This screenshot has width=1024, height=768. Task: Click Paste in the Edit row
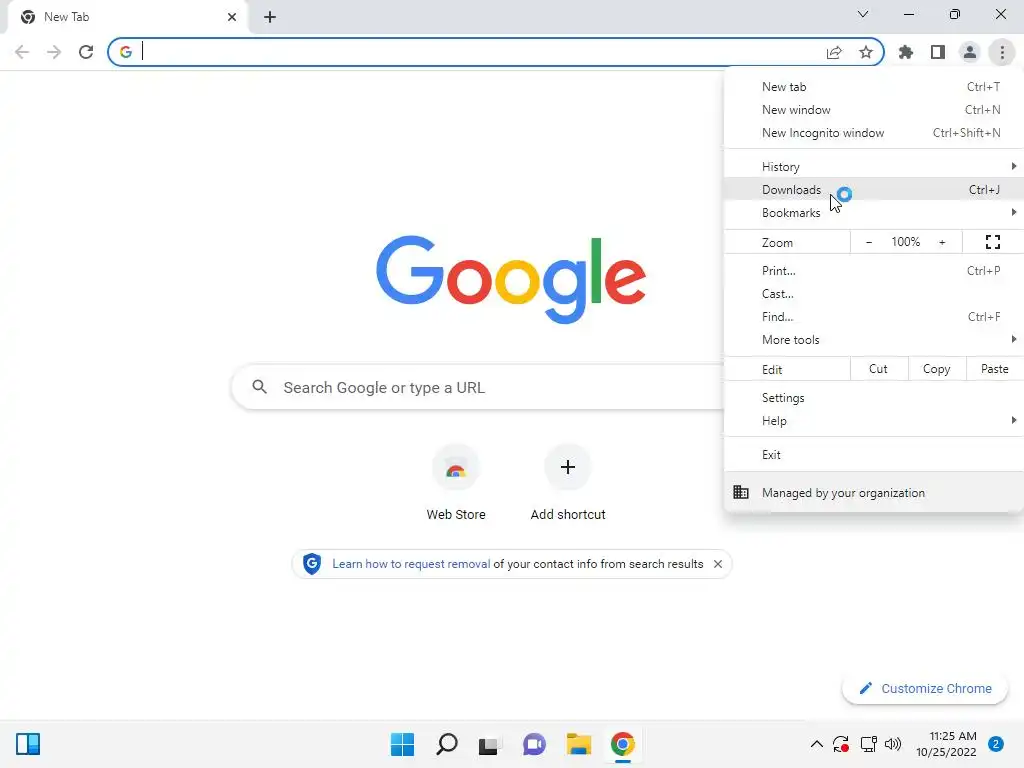pos(994,369)
